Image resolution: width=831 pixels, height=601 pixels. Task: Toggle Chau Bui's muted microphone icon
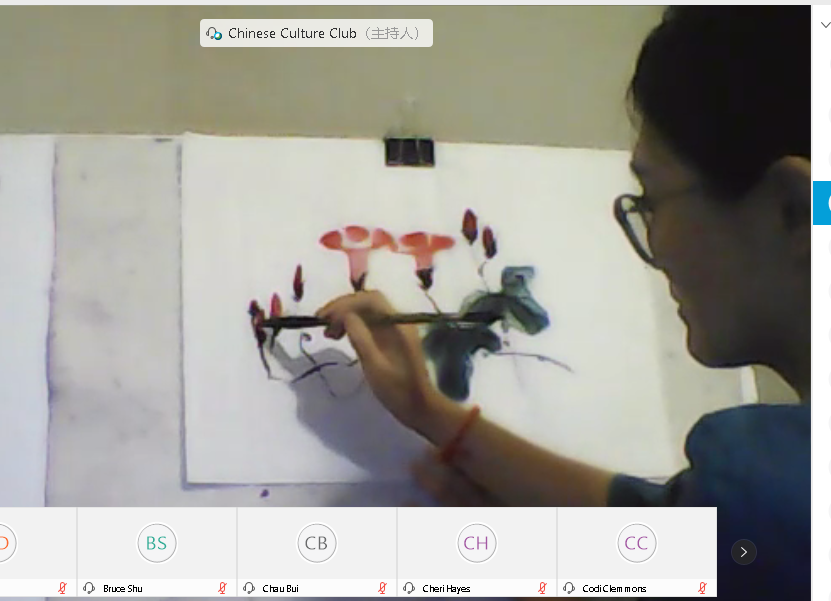point(382,588)
